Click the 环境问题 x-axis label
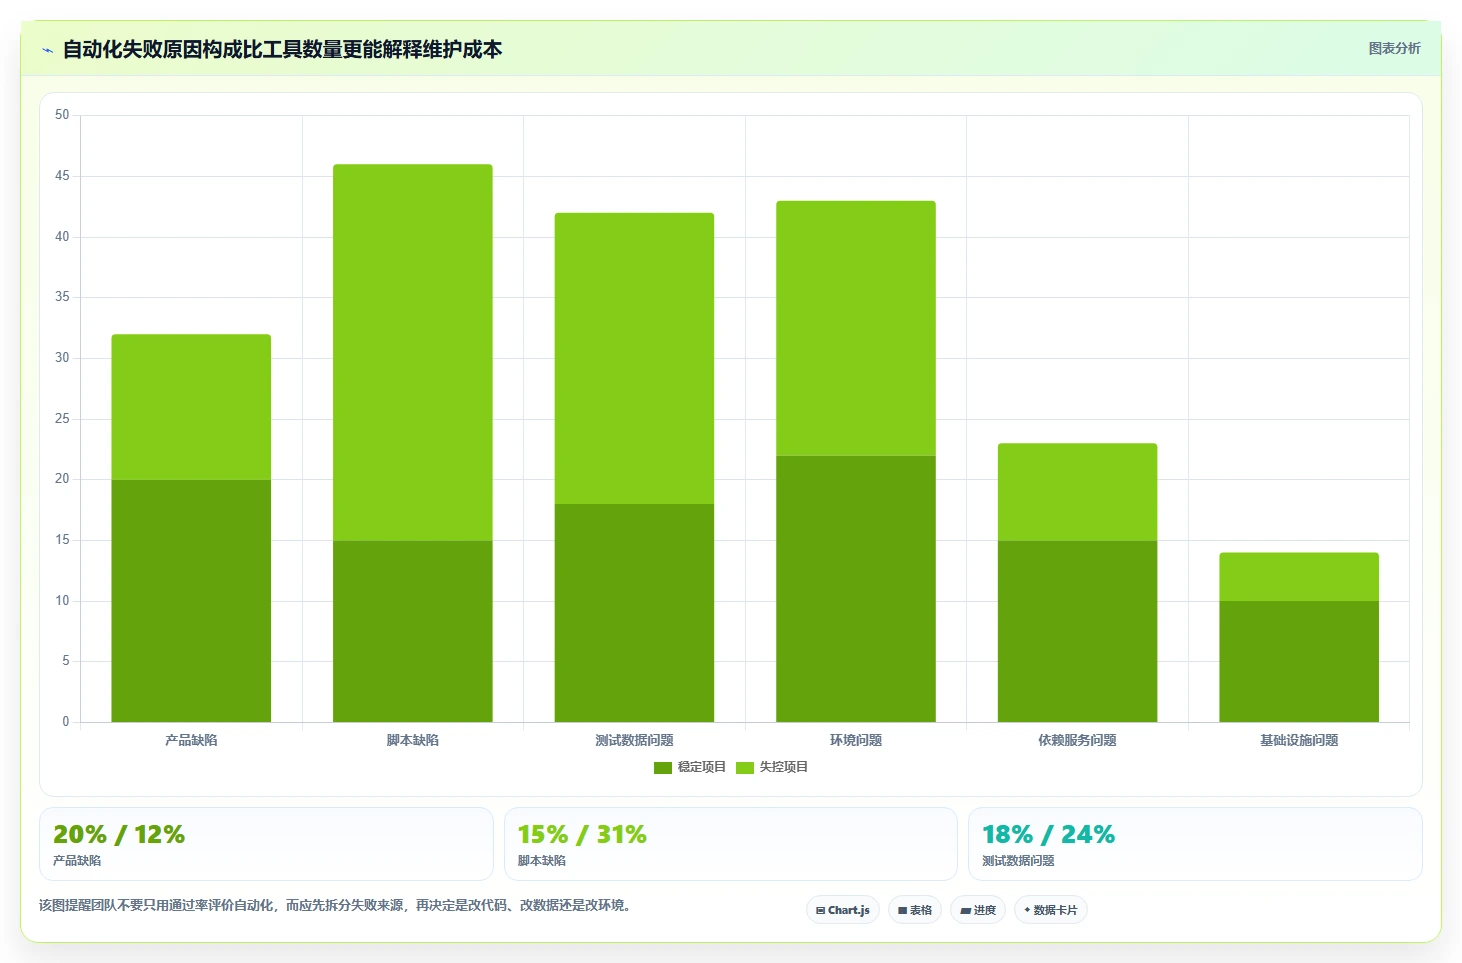 (x=856, y=740)
